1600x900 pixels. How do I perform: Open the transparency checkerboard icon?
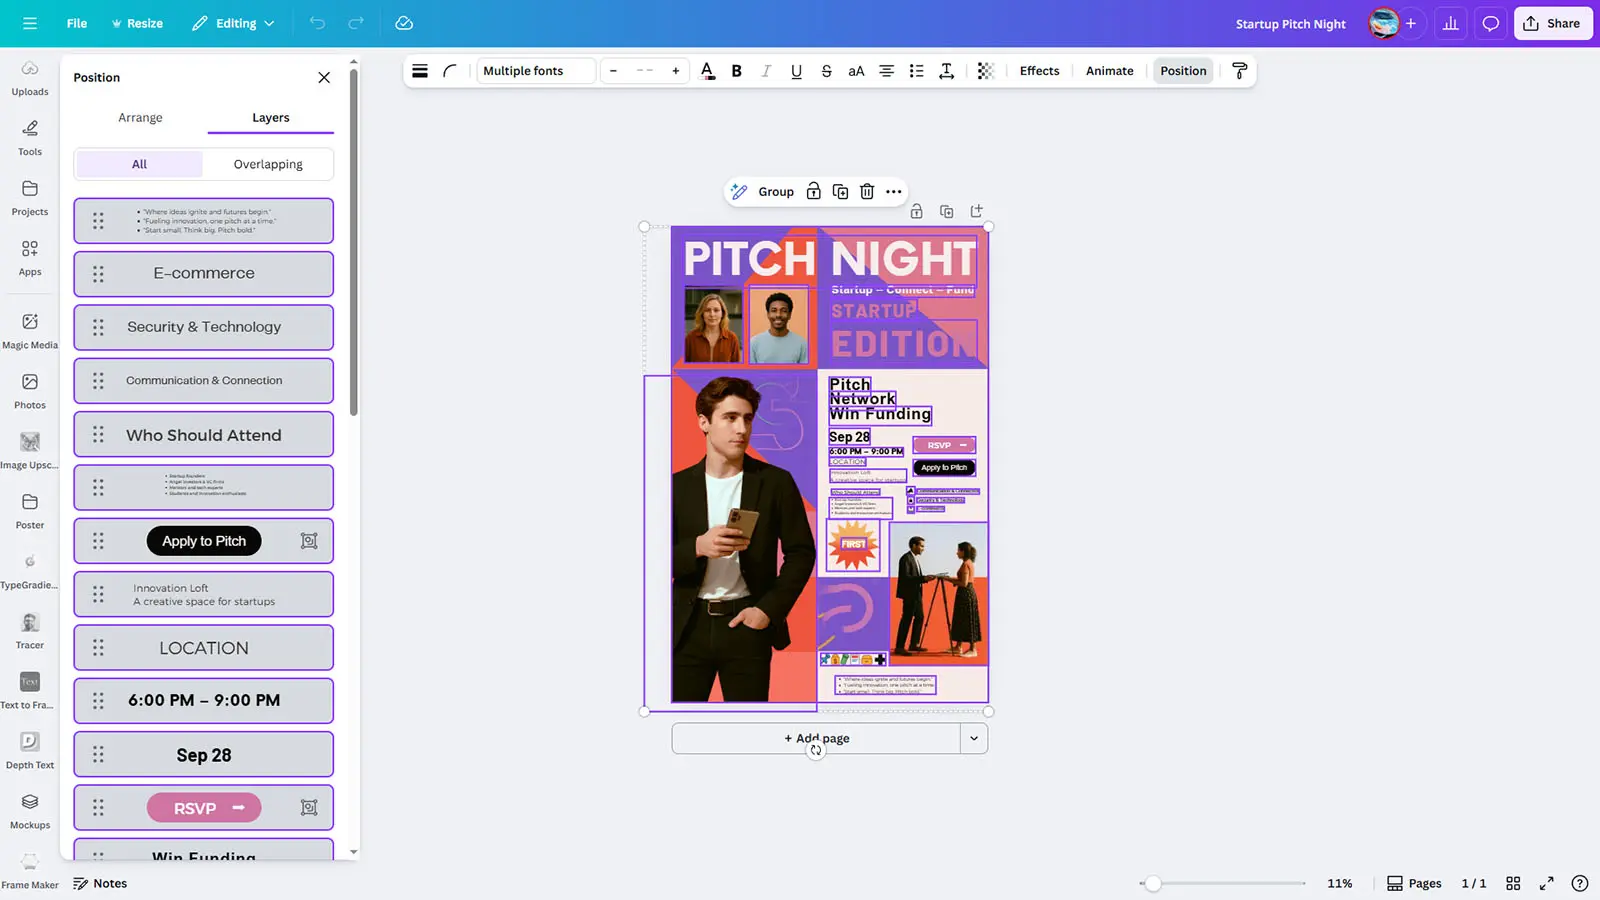(x=985, y=71)
